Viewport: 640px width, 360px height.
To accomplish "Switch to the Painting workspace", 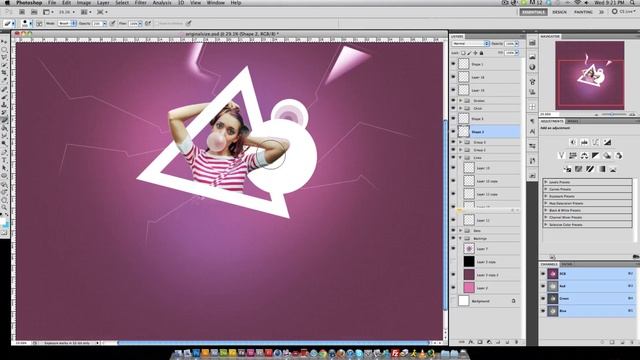I will pos(583,12).
